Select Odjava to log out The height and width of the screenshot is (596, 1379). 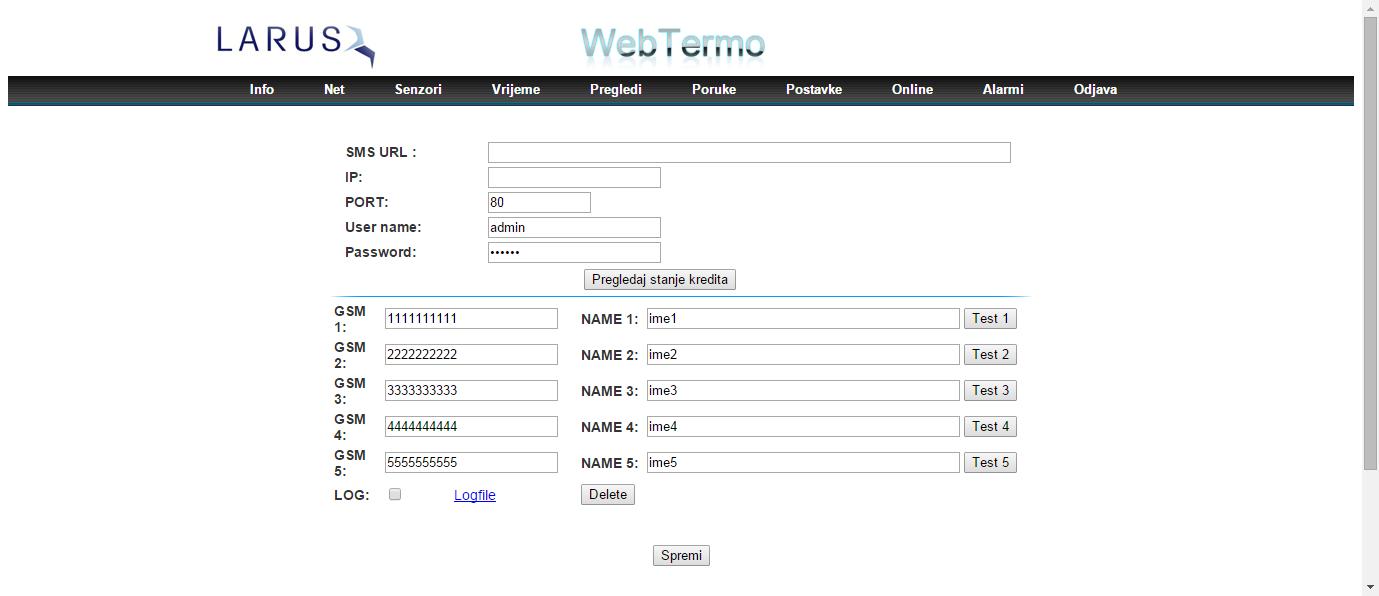pos(1095,90)
